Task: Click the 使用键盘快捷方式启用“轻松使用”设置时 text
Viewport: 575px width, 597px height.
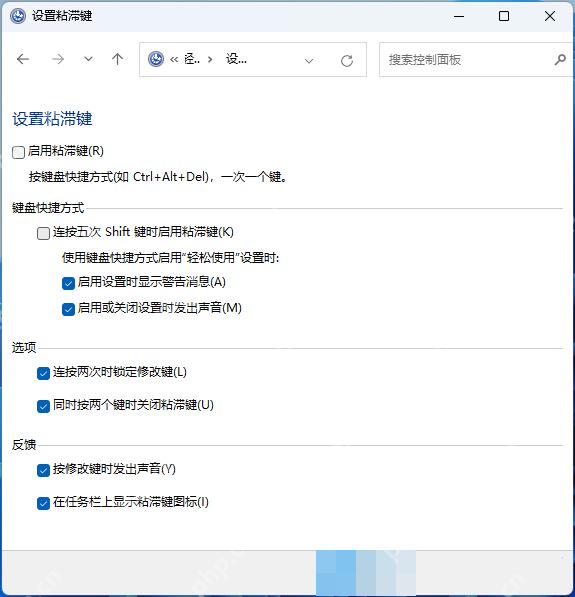Action: click(171, 258)
